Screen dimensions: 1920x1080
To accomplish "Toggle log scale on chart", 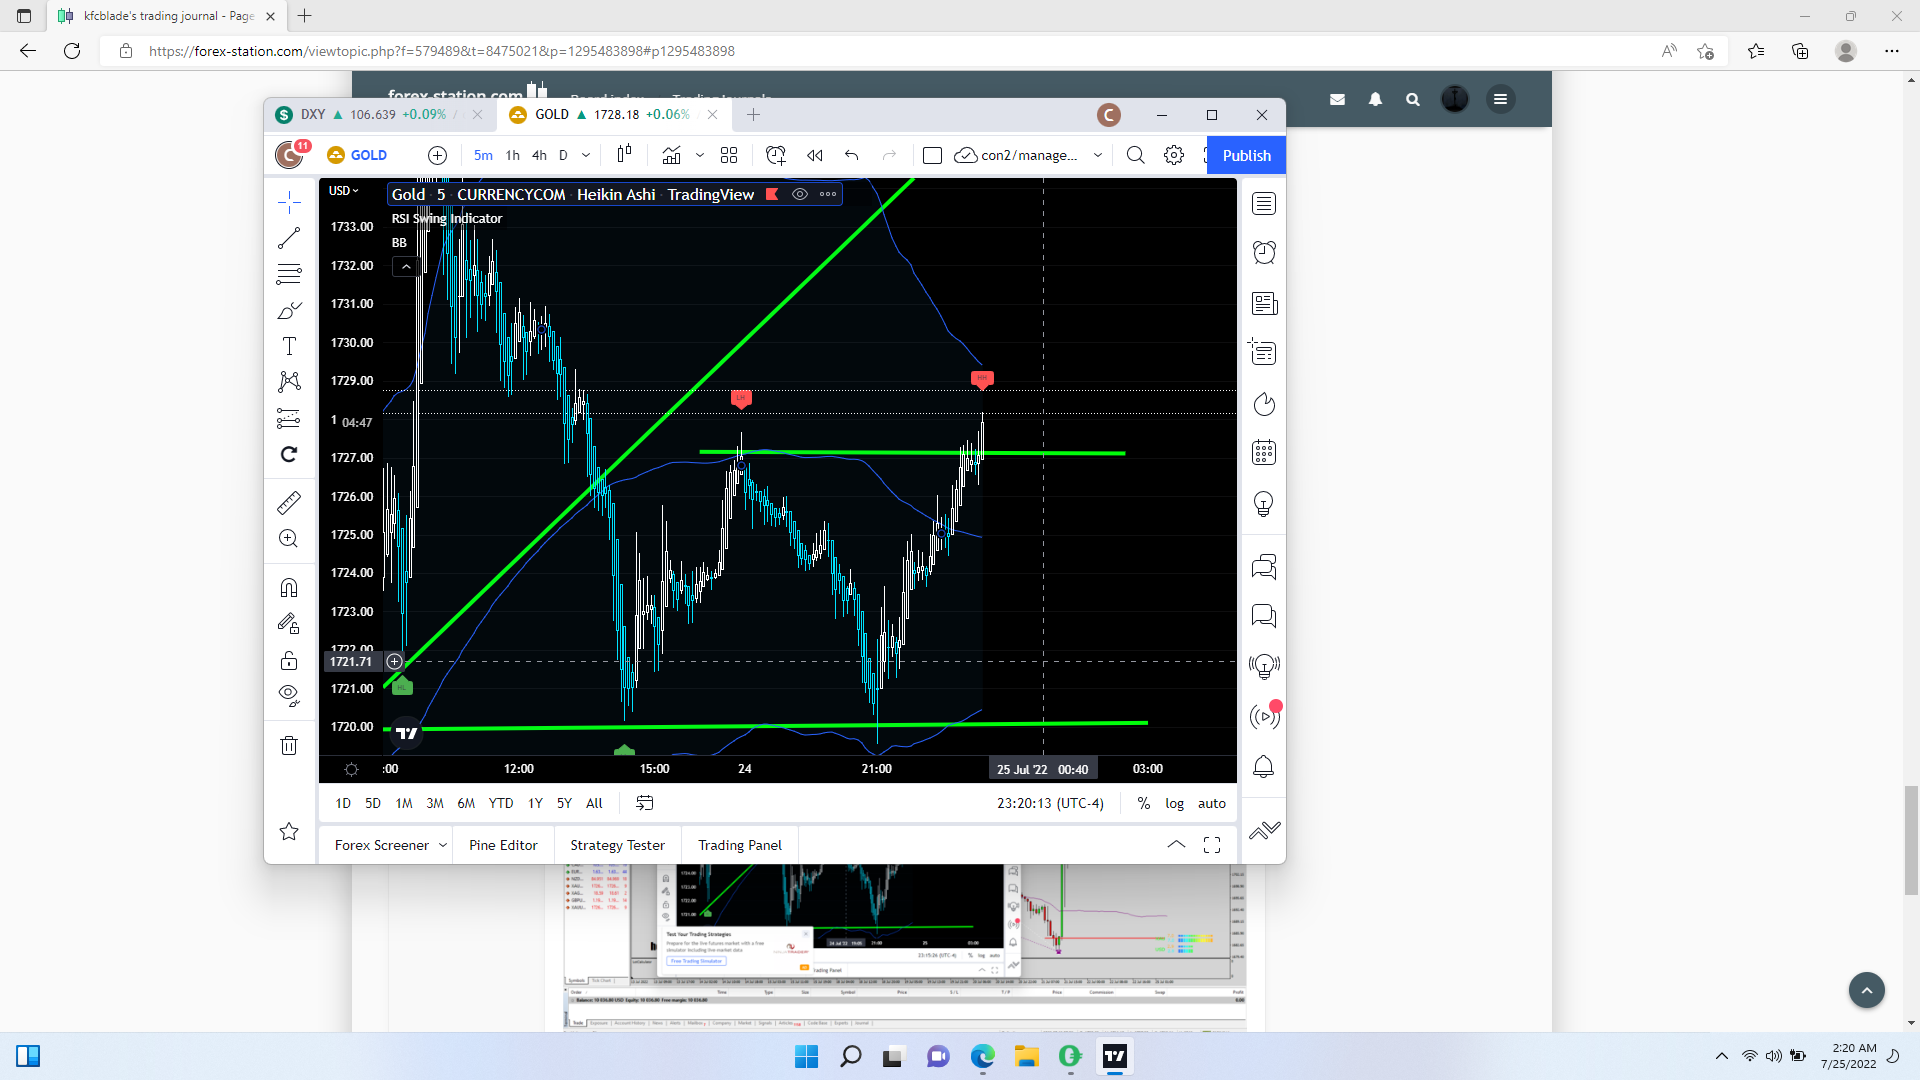I will 1174,803.
